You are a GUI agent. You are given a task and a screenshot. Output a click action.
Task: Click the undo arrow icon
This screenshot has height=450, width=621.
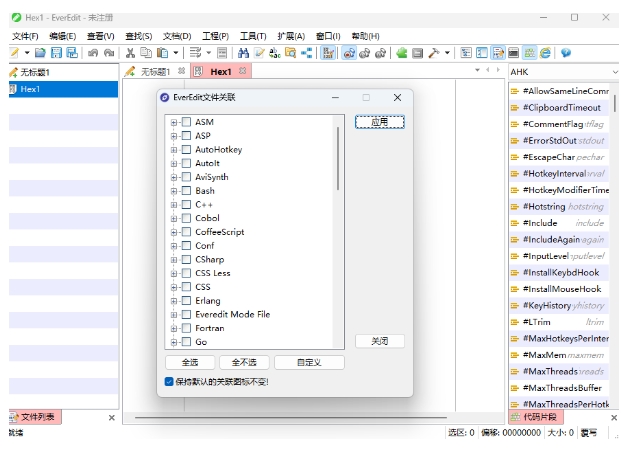pyautogui.click(x=93, y=53)
